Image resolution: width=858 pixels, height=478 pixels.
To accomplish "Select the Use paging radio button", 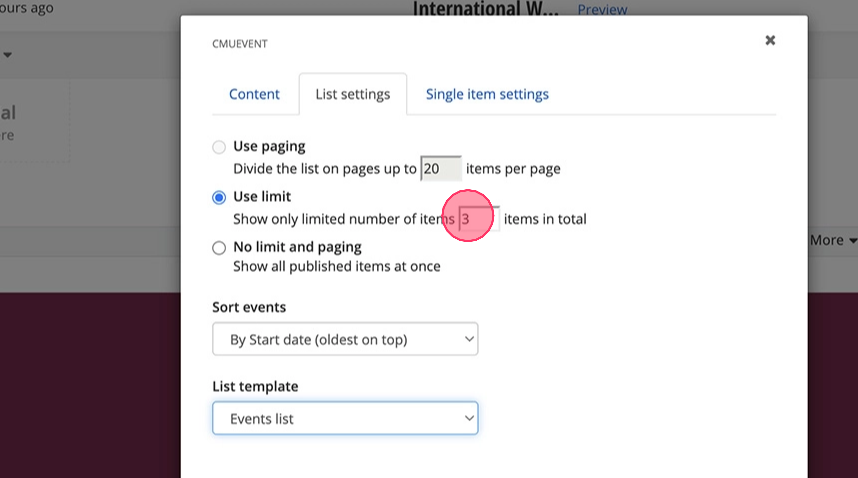I will click(219, 147).
